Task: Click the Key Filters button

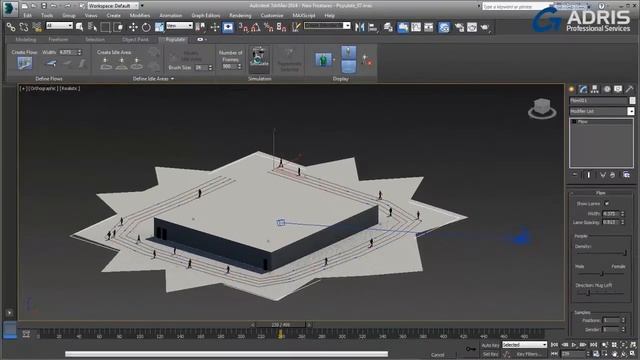Action: click(x=529, y=354)
